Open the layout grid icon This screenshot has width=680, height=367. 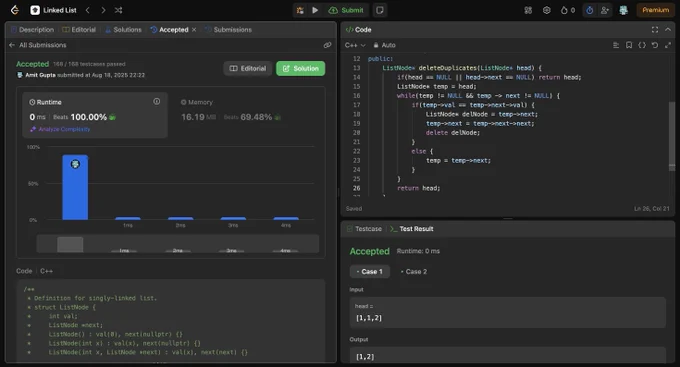pyautogui.click(x=528, y=10)
